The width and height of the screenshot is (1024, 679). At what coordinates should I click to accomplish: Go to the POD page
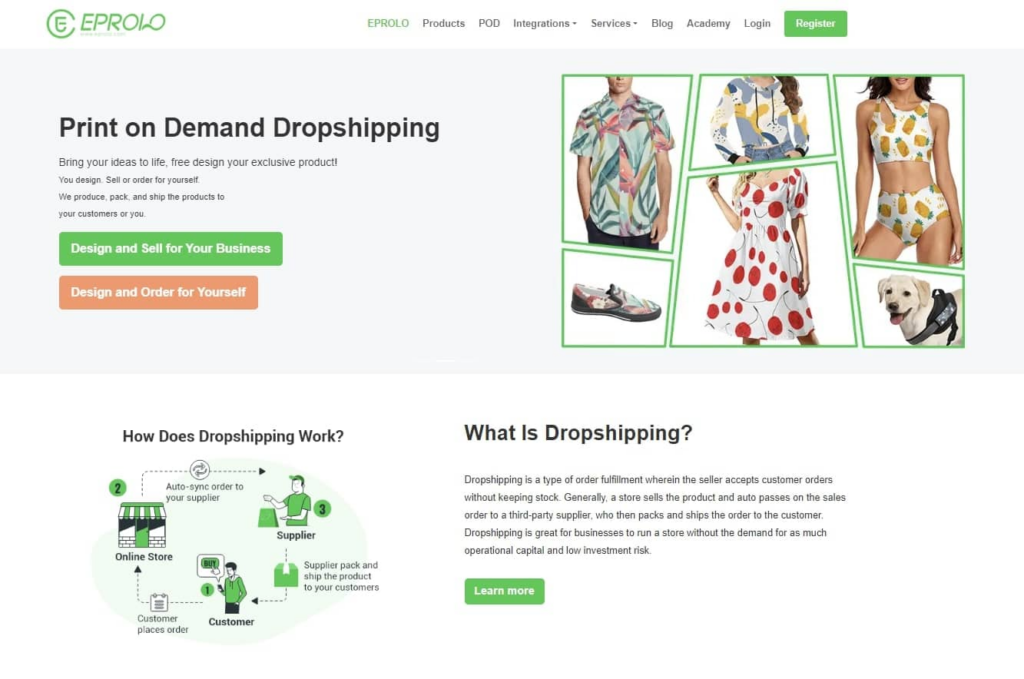(489, 24)
